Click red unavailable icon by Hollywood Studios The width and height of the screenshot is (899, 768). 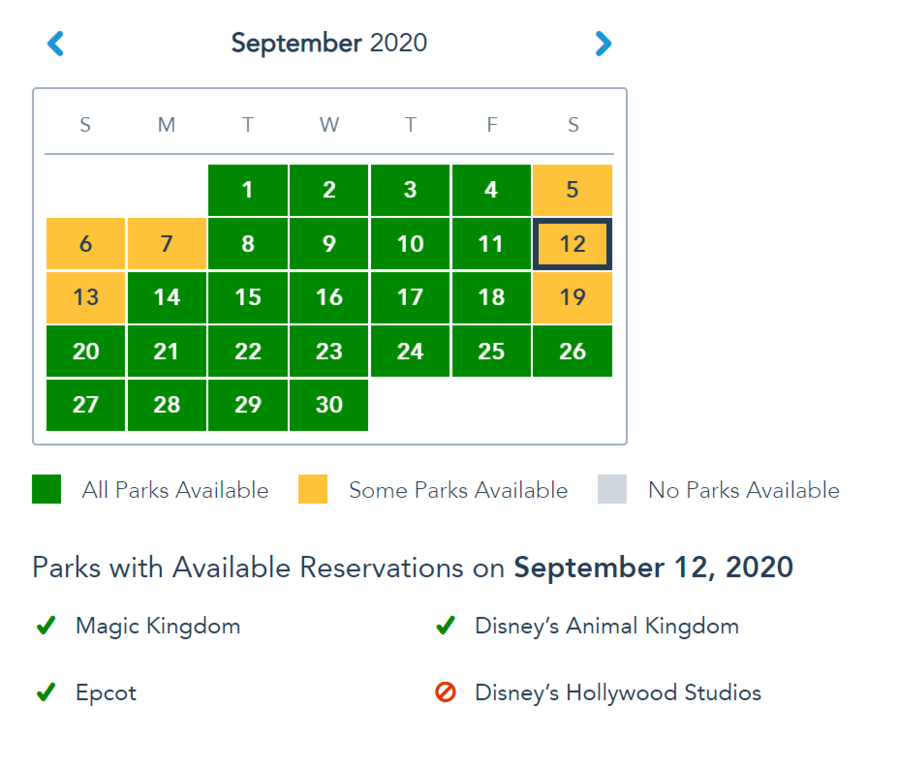coord(445,692)
